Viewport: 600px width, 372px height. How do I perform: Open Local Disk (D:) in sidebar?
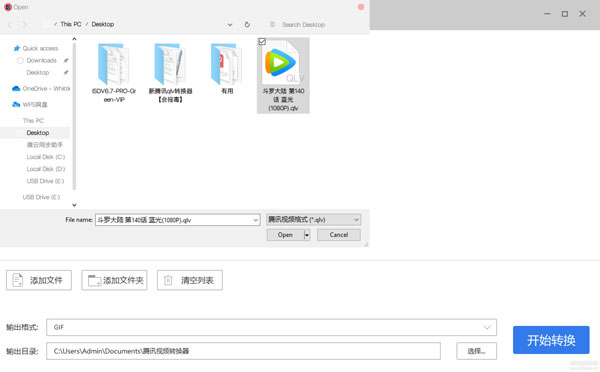pyautogui.click(x=46, y=169)
